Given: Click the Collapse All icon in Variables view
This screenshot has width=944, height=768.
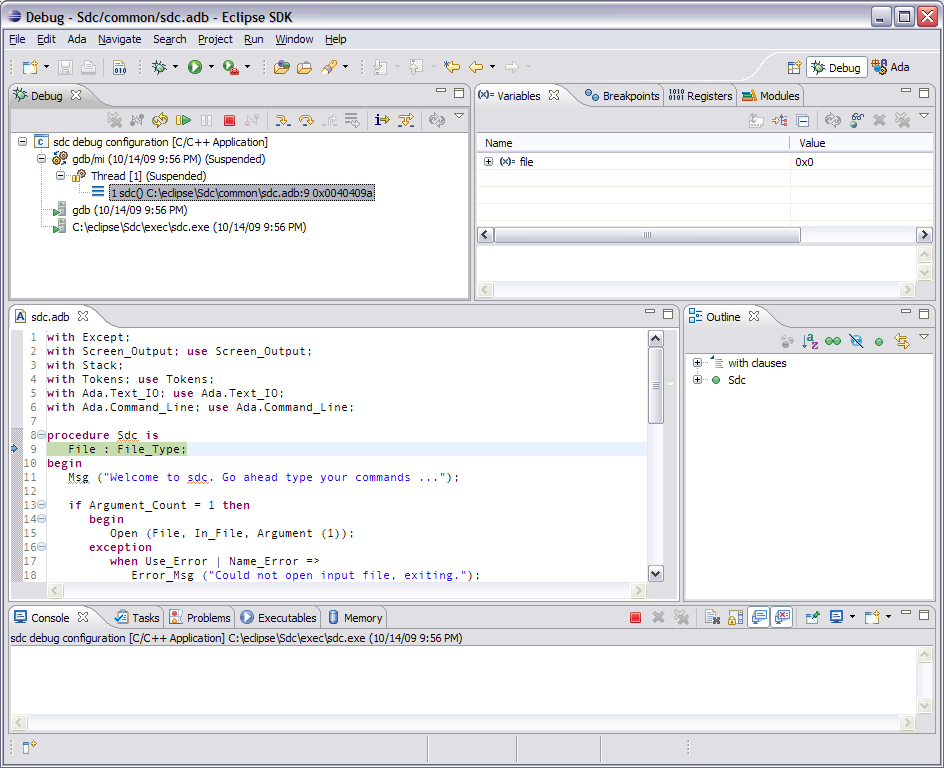Looking at the screenshot, I should [803, 120].
